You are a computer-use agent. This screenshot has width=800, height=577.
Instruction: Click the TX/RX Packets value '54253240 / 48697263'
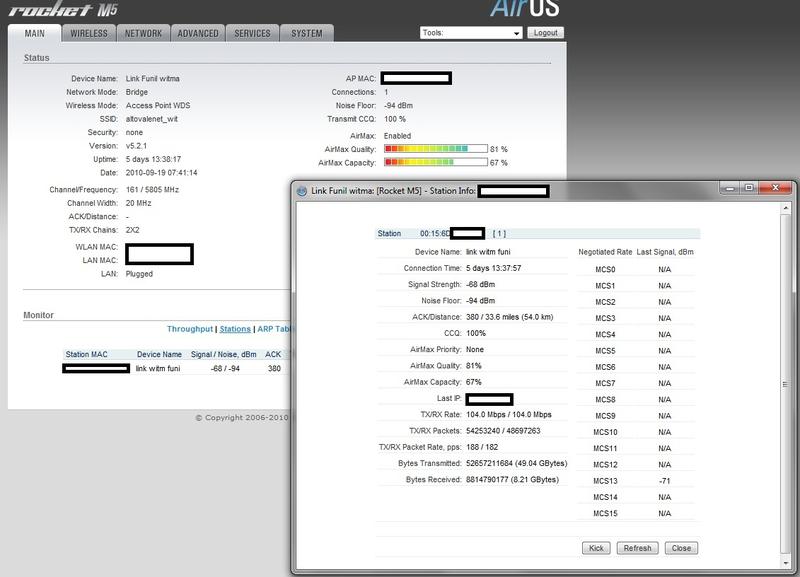[x=503, y=431]
